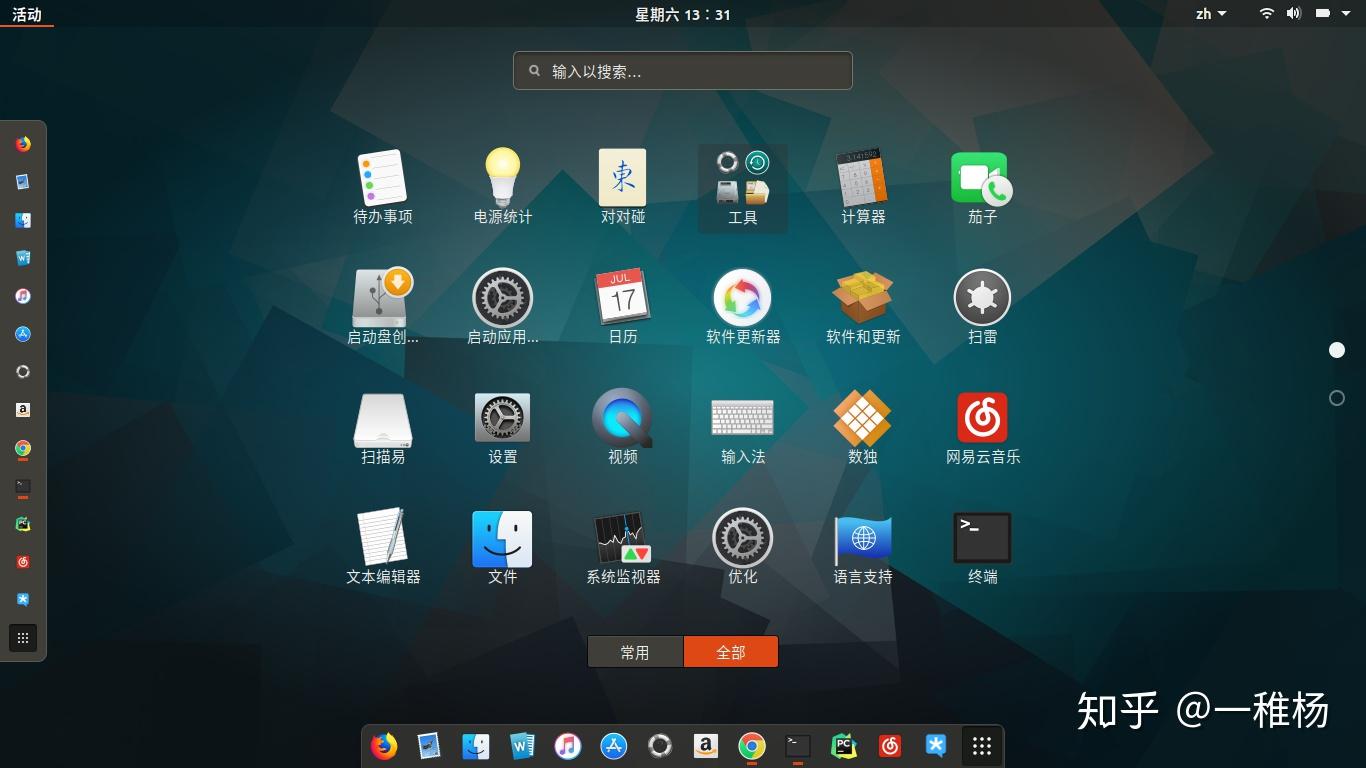The image size is (1366, 768).
Task: Open the 优化 tweaks app
Action: (x=743, y=547)
